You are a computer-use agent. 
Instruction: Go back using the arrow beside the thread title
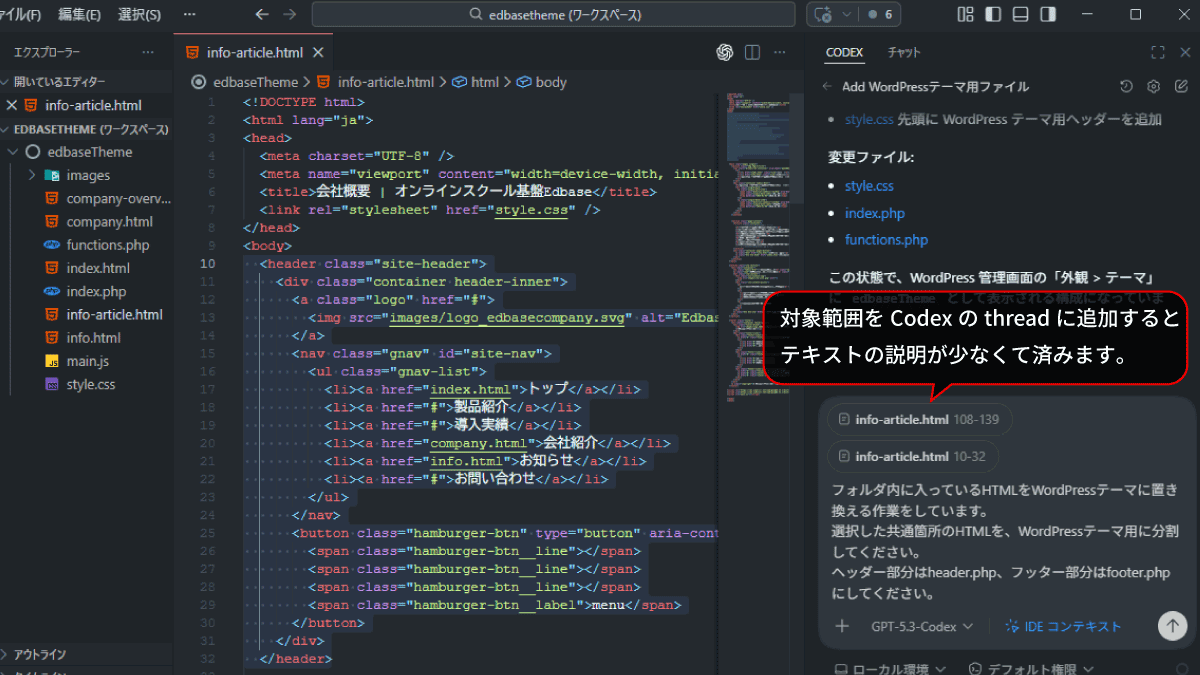point(827,87)
